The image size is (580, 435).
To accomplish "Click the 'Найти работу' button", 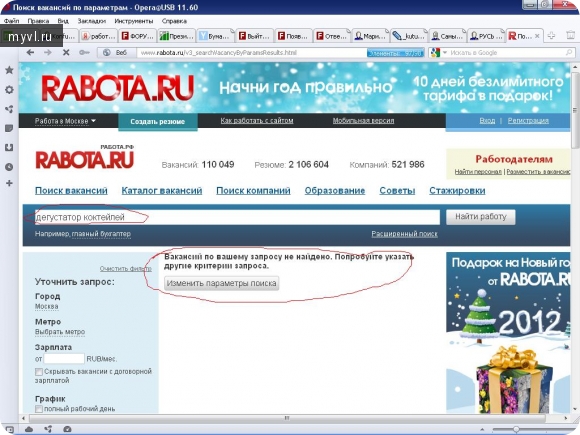I will click(480, 217).
